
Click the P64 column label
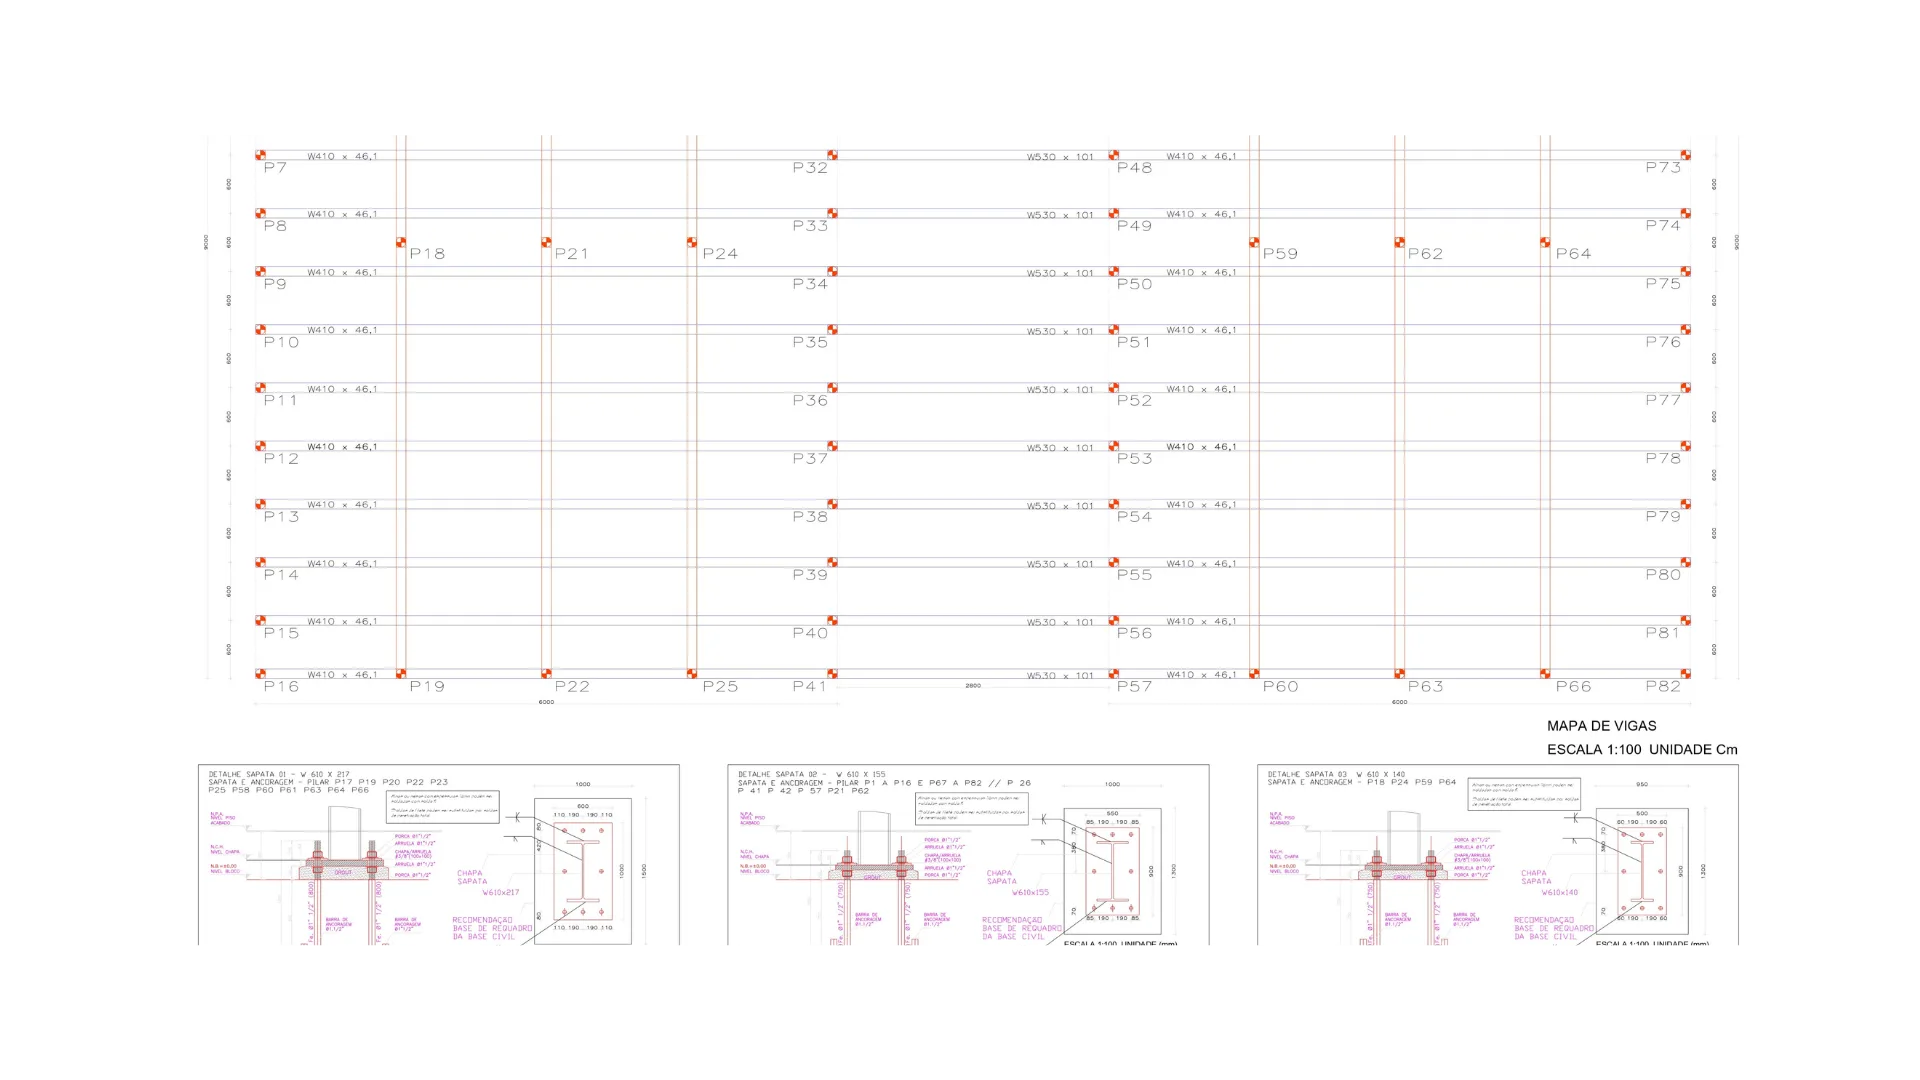coord(1573,254)
